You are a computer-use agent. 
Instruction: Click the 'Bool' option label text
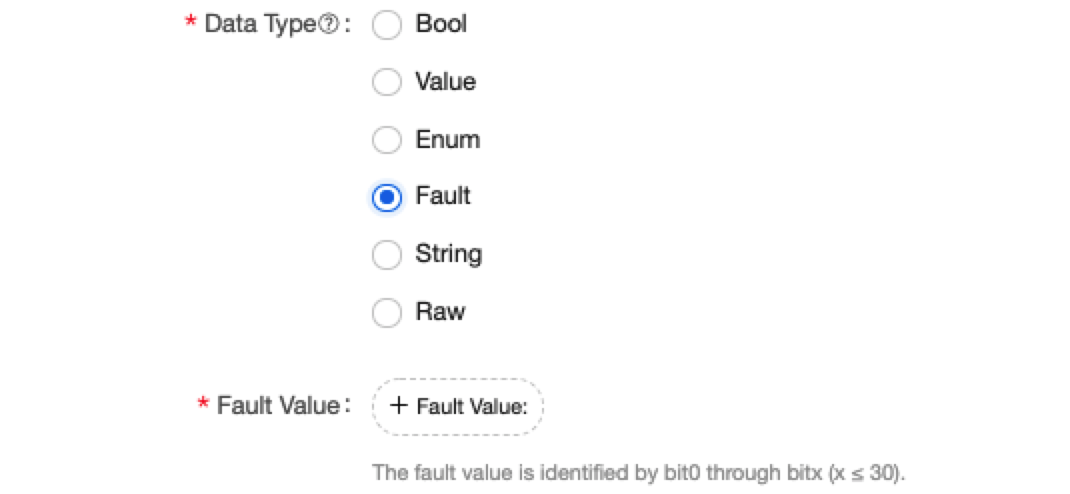[x=441, y=24]
